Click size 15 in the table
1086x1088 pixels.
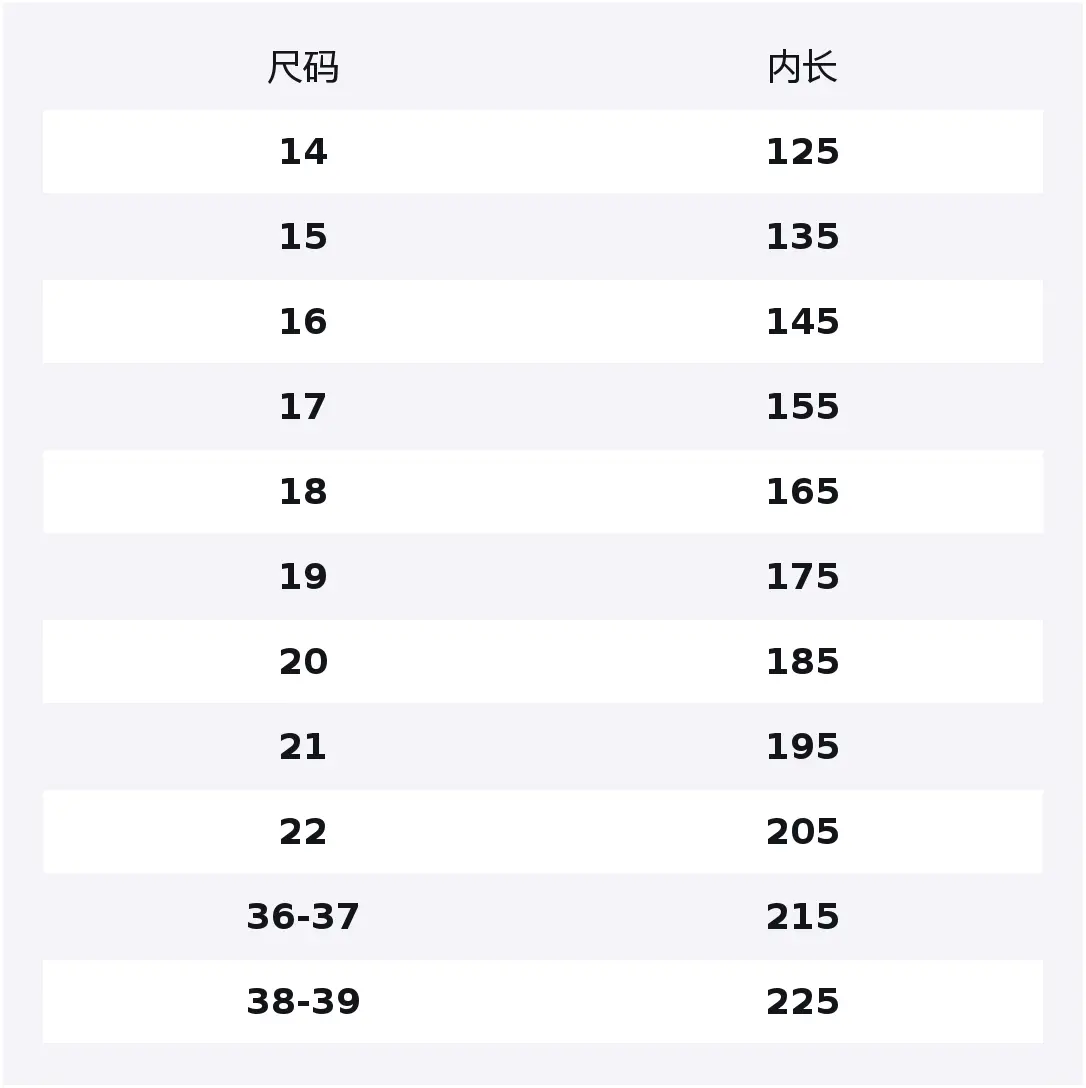[303, 237]
